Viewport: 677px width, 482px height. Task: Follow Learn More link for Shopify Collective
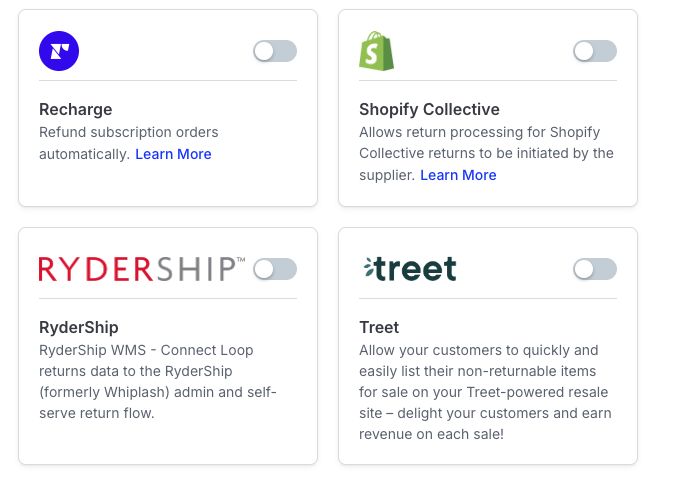458,175
